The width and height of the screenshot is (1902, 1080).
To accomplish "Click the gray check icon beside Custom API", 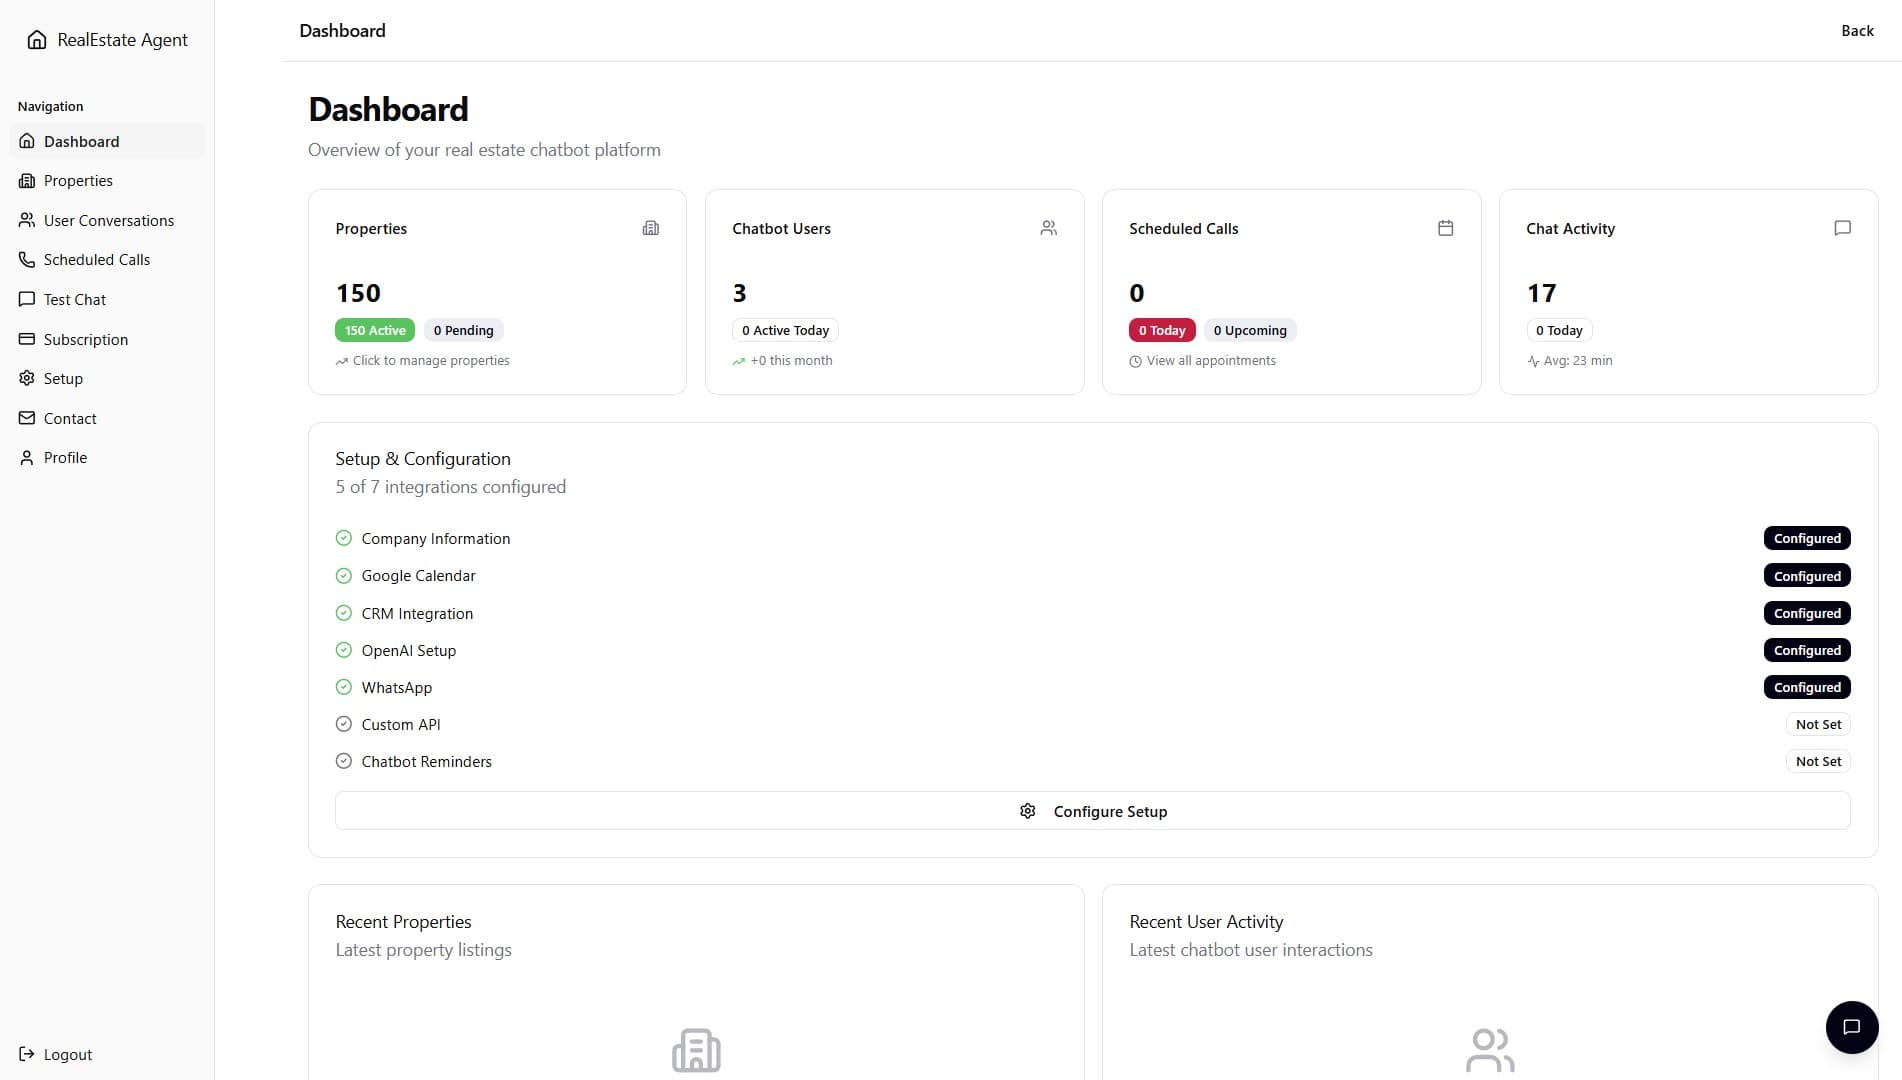I will 344,724.
